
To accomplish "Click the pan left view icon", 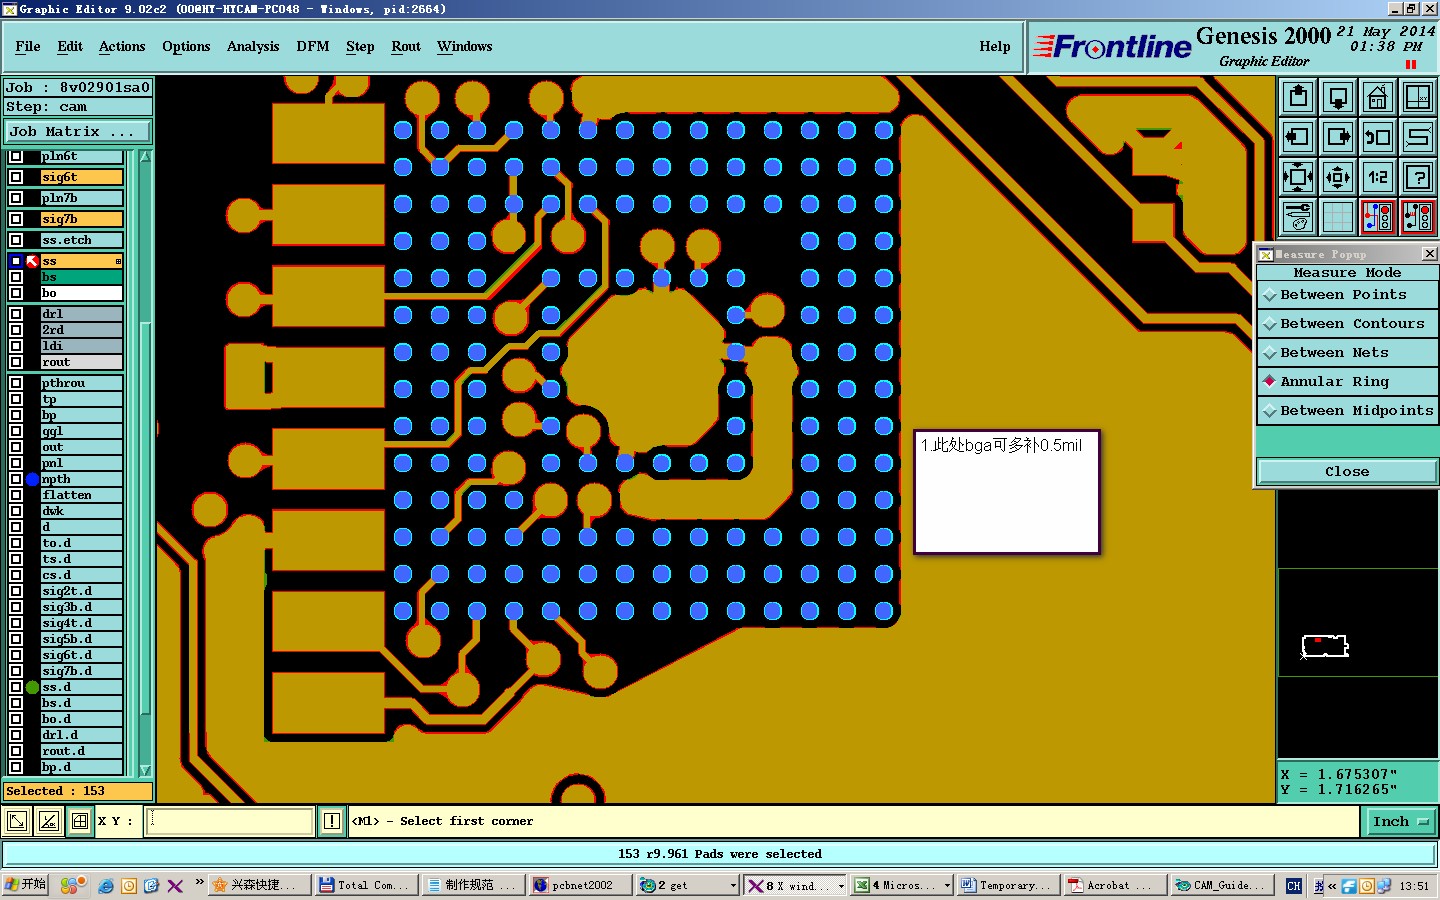I will [x=1298, y=137].
